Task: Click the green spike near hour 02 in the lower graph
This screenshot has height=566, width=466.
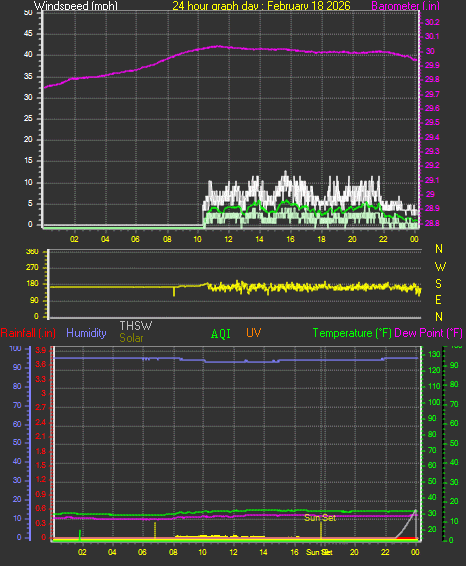Action: point(80,535)
